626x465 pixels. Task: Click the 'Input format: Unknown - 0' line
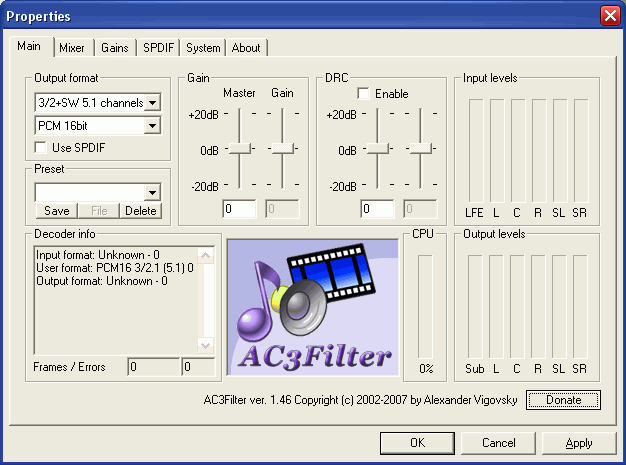tap(98, 255)
